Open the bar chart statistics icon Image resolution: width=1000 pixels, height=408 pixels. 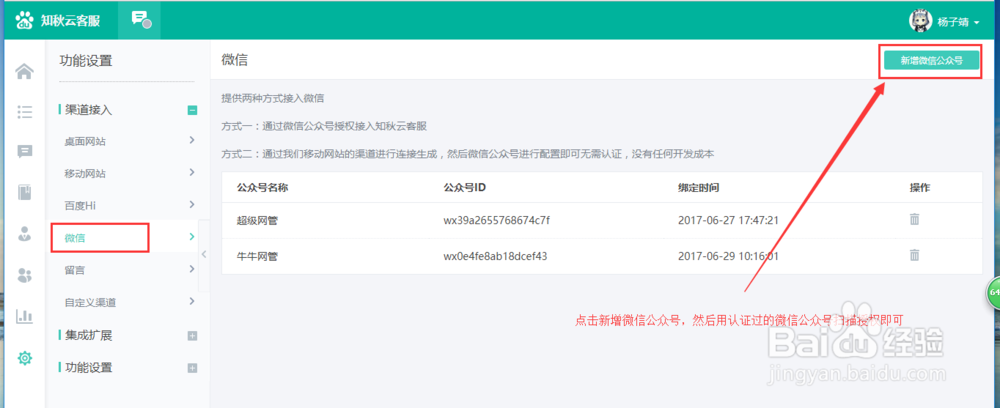click(x=24, y=316)
